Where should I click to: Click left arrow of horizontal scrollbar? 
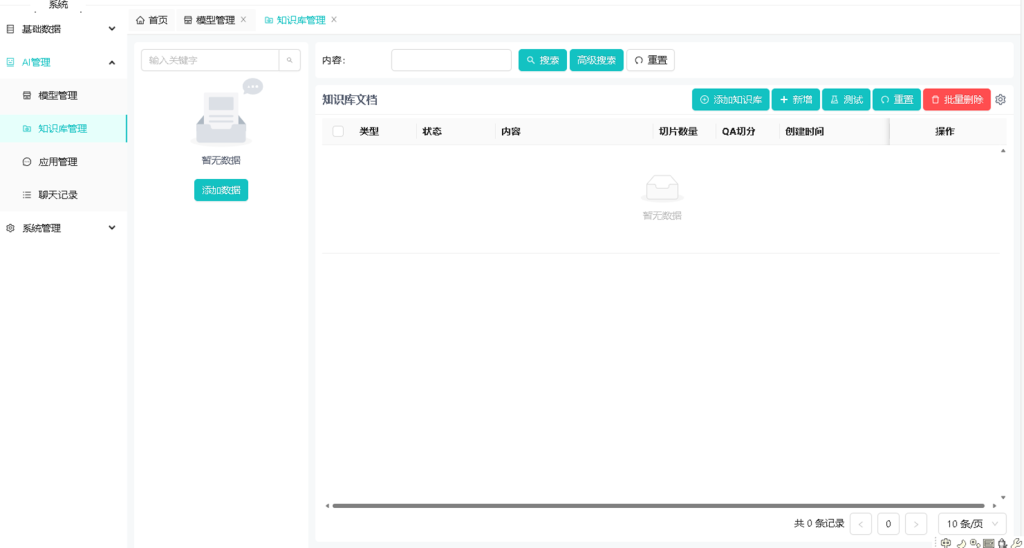327,506
